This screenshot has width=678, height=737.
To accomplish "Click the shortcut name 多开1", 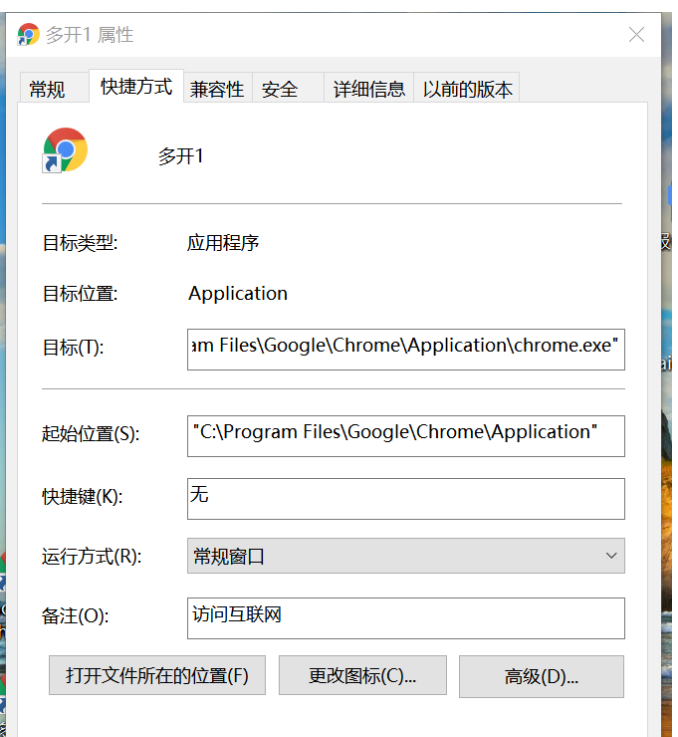I will point(181,156).
